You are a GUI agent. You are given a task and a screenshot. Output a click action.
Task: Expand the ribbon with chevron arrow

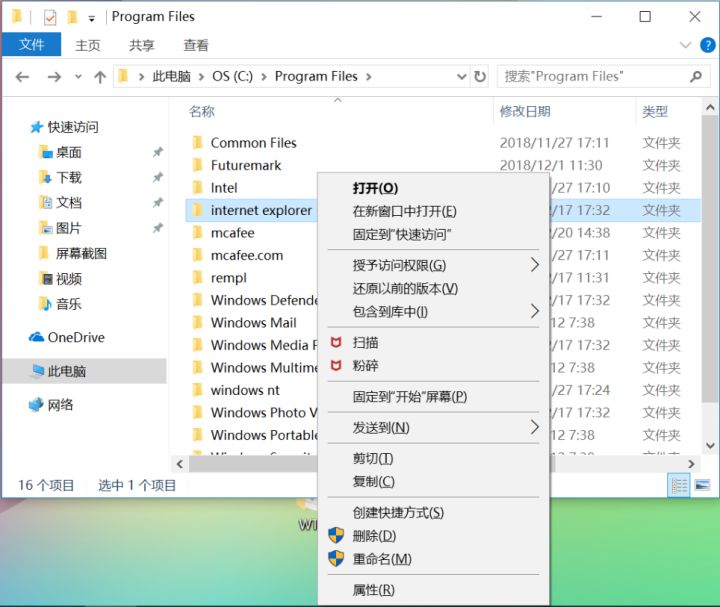pos(685,45)
